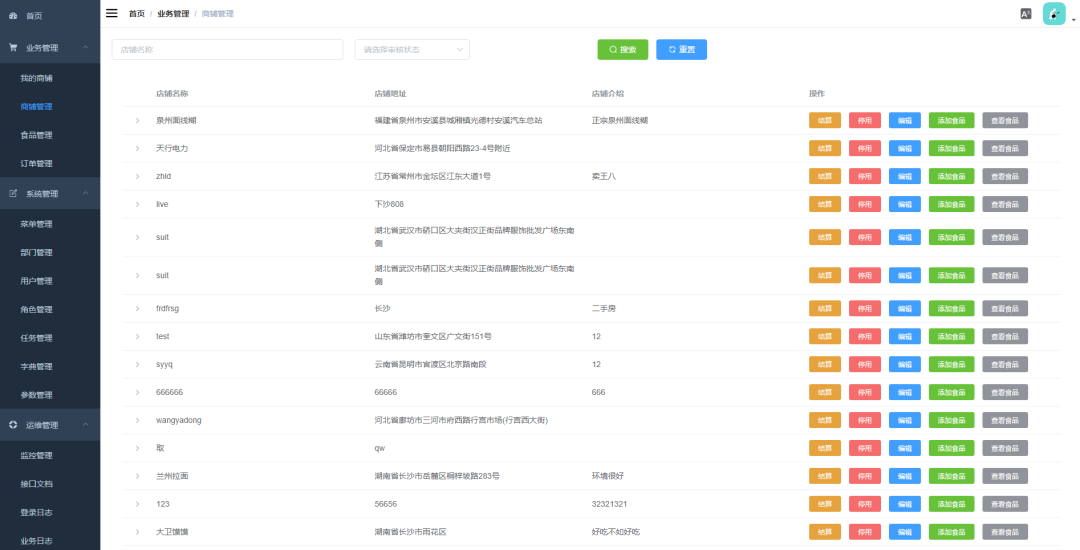The width and height of the screenshot is (1080, 550).
Task: Expand the live row
Action: (137, 204)
